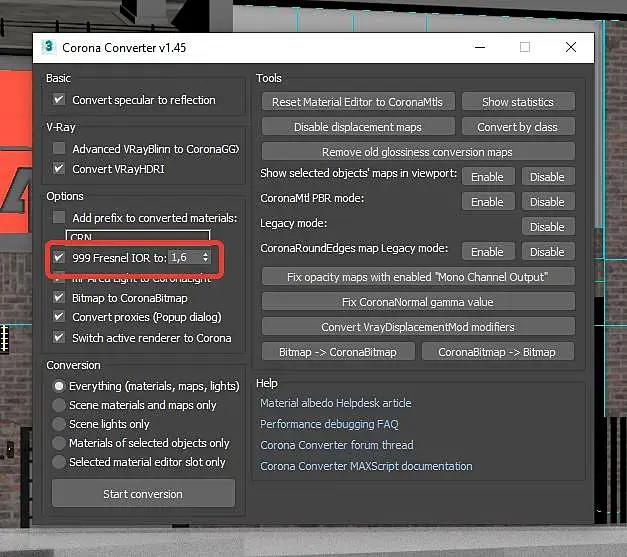Enable CoronaRoundEdges map Legacy mode
This screenshot has height=557, width=627.
[488, 252]
